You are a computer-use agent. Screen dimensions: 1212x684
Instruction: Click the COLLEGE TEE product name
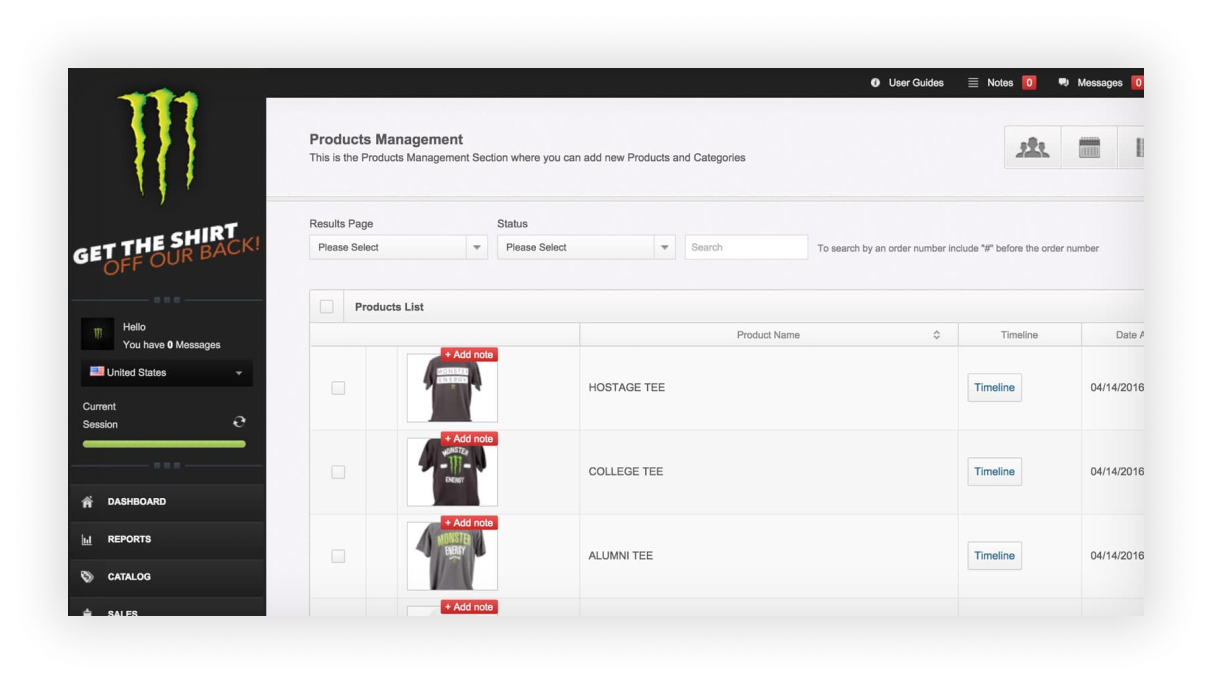(625, 472)
